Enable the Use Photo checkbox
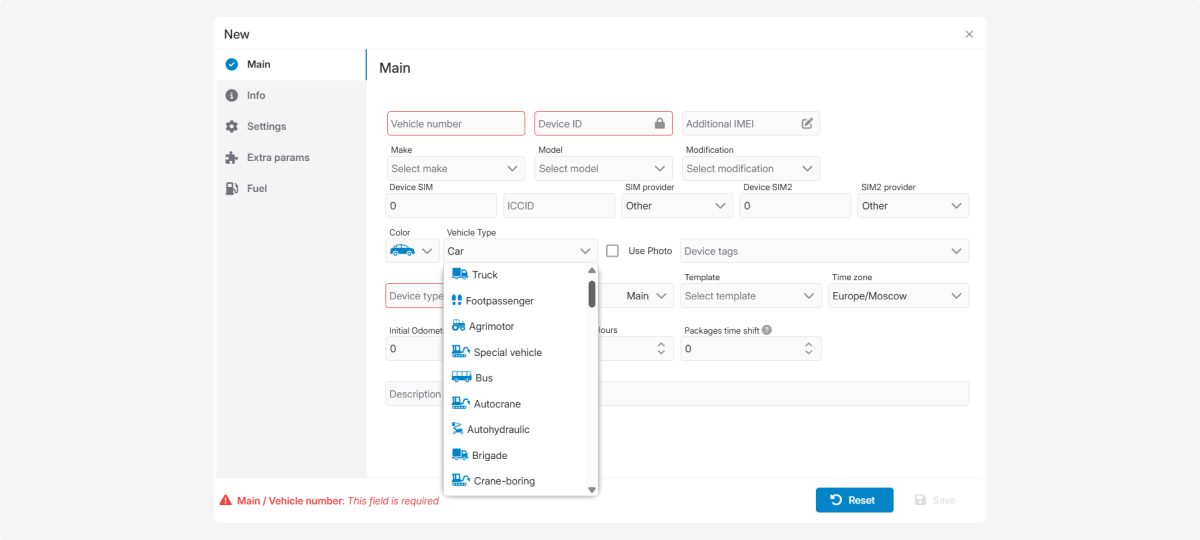The width and height of the screenshot is (1200, 540). click(613, 251)
